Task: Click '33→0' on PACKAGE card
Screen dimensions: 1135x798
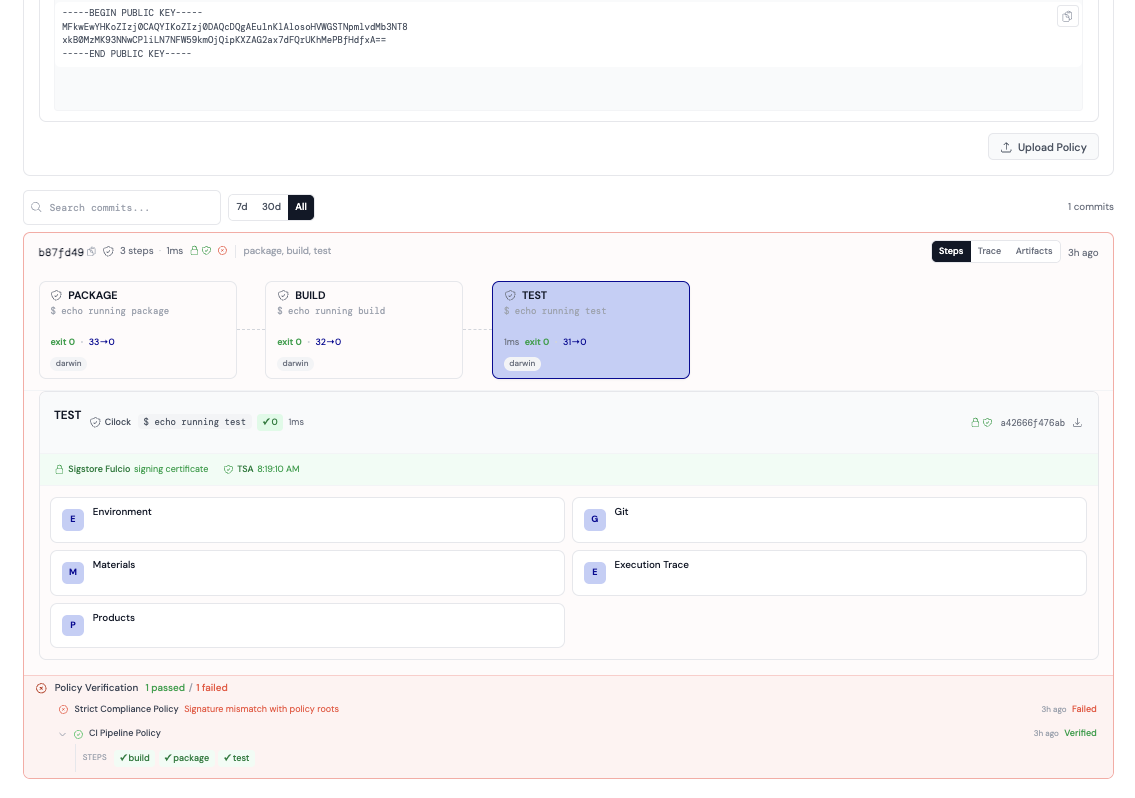Action: point(101,342)
